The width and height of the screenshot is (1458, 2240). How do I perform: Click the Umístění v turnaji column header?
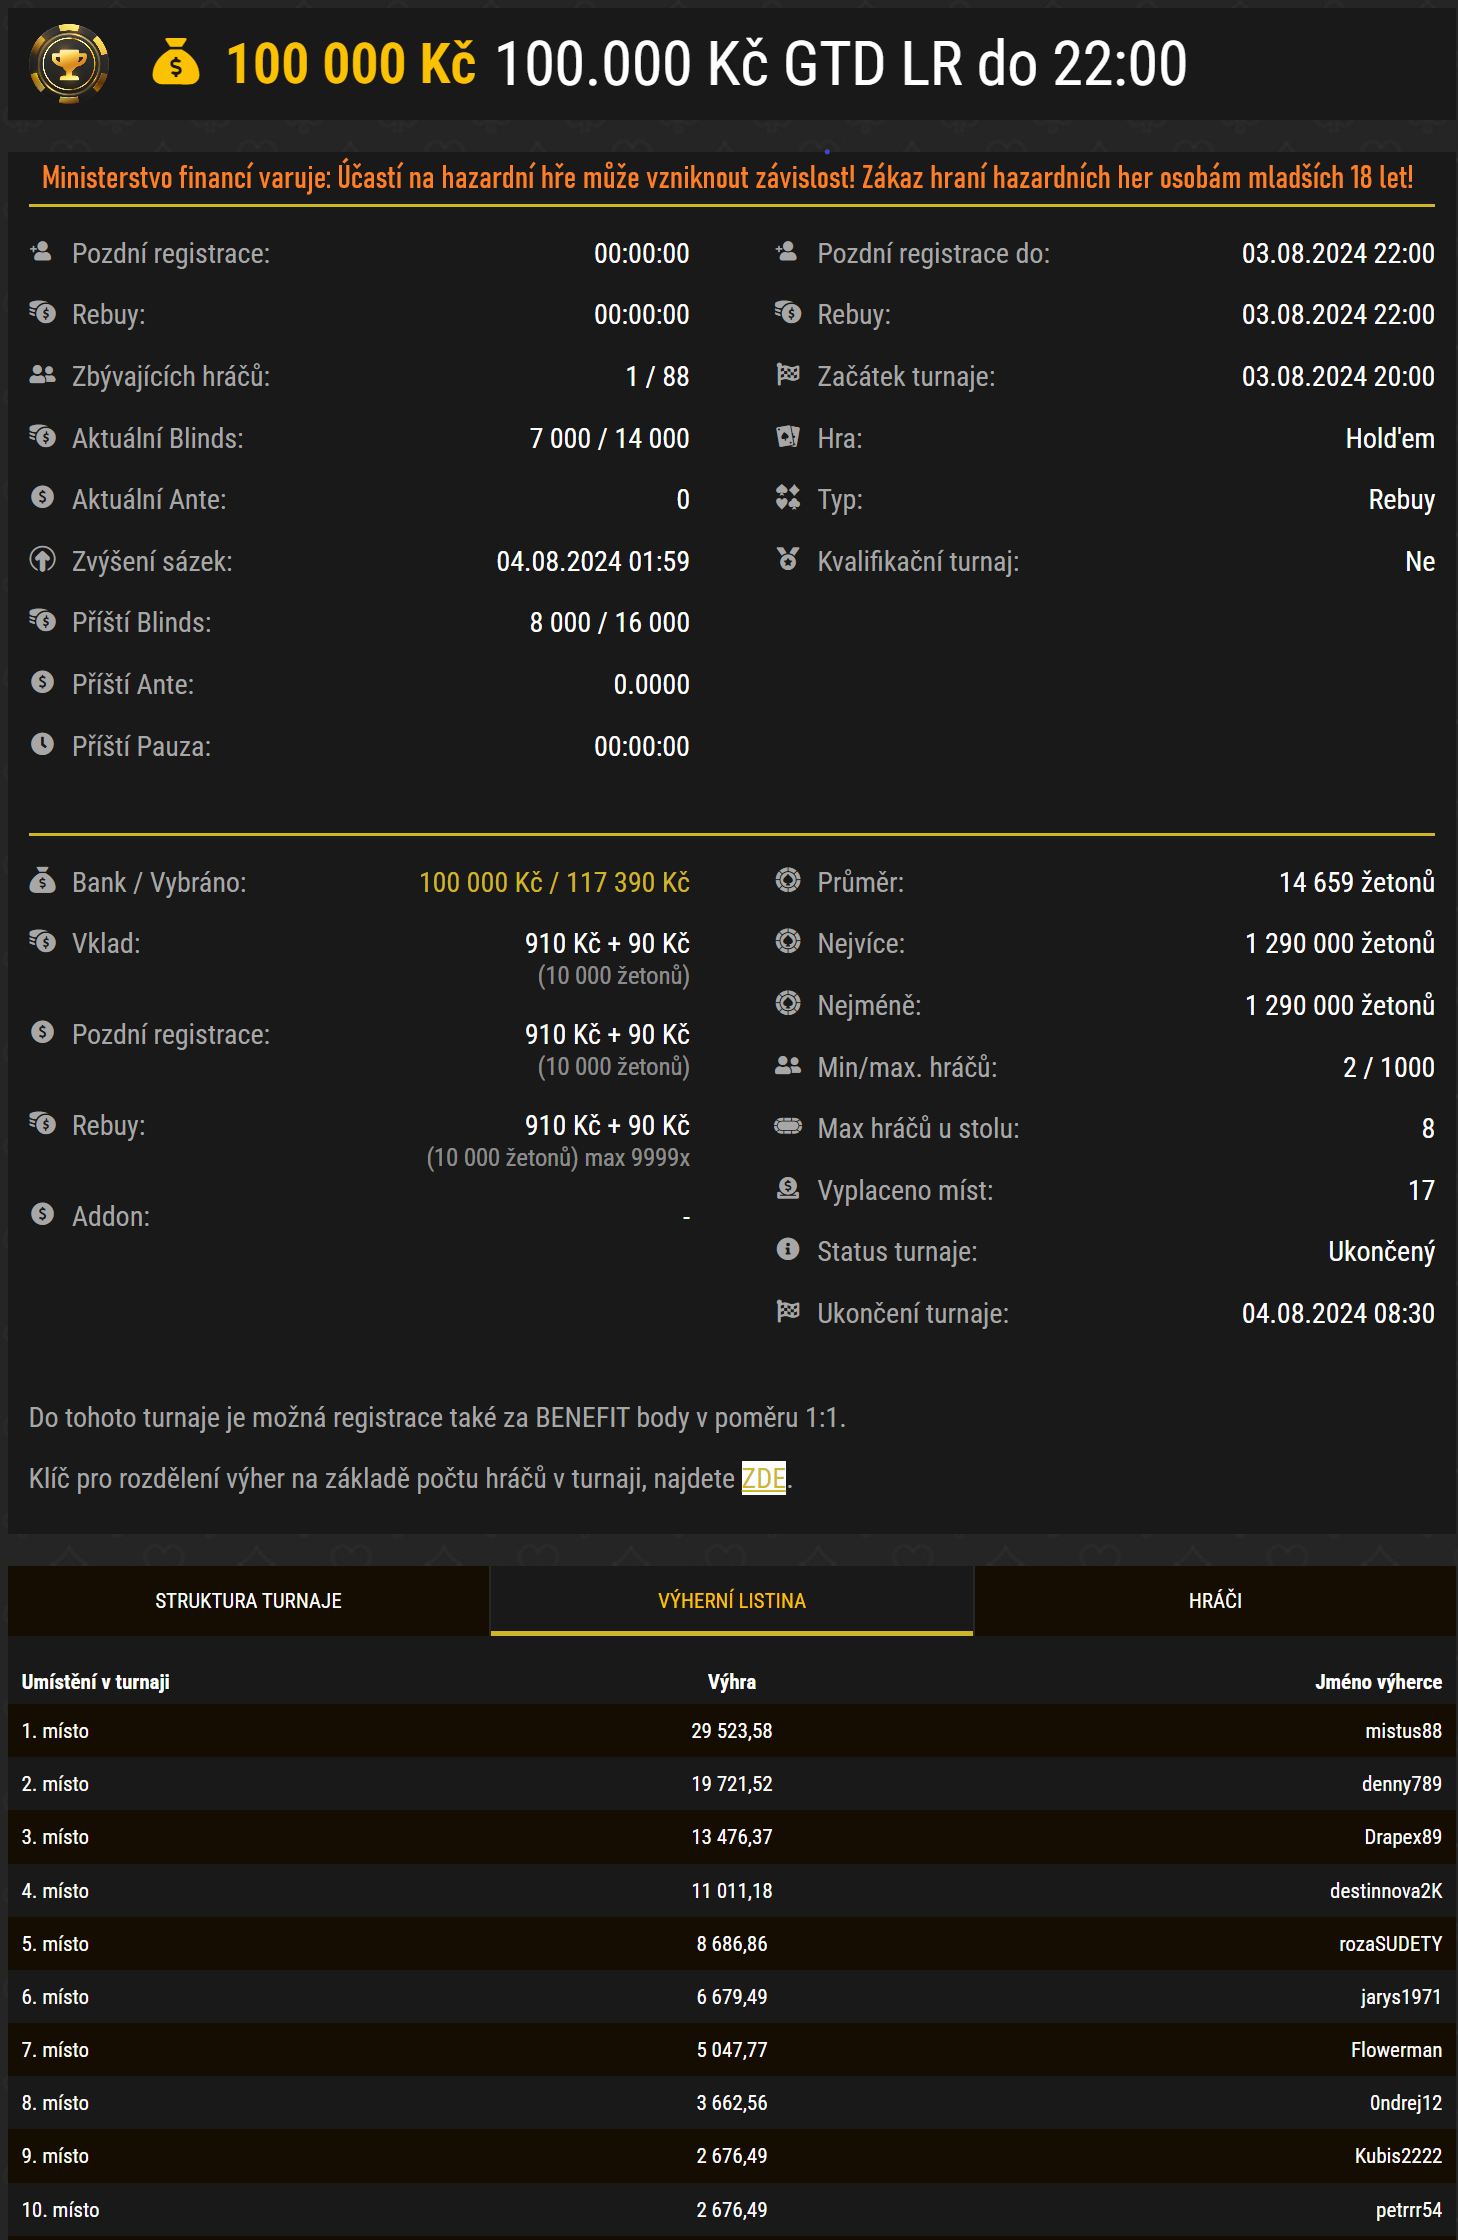[96, 1682]
